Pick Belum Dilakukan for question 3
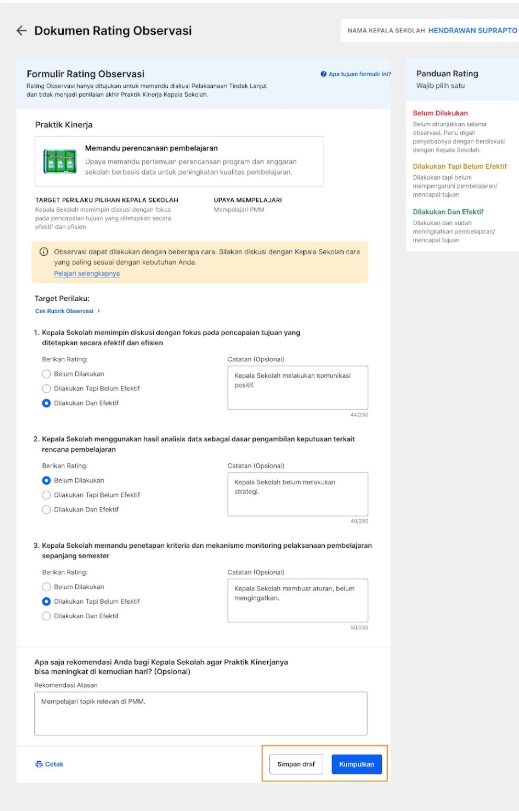The height and width of the screenshot is (811, 519). (46, 587)
